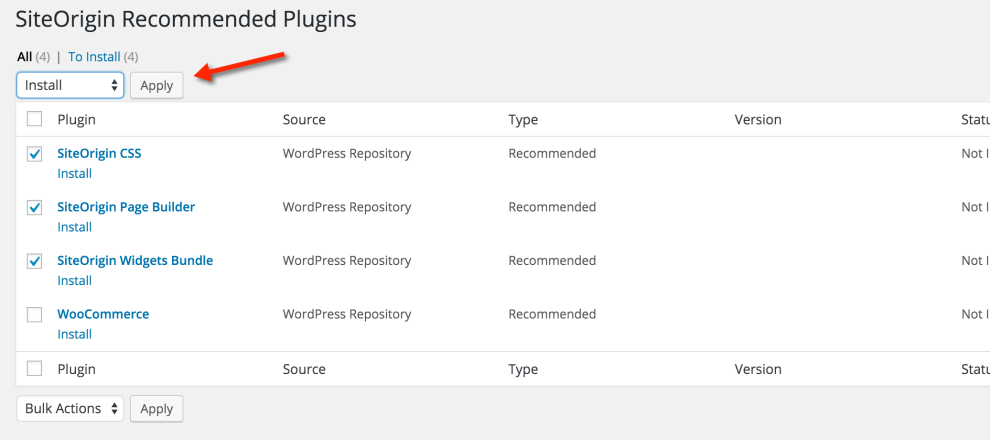Click the top Apply button
This screenshot has width=990, height=440.
(156, 85)
